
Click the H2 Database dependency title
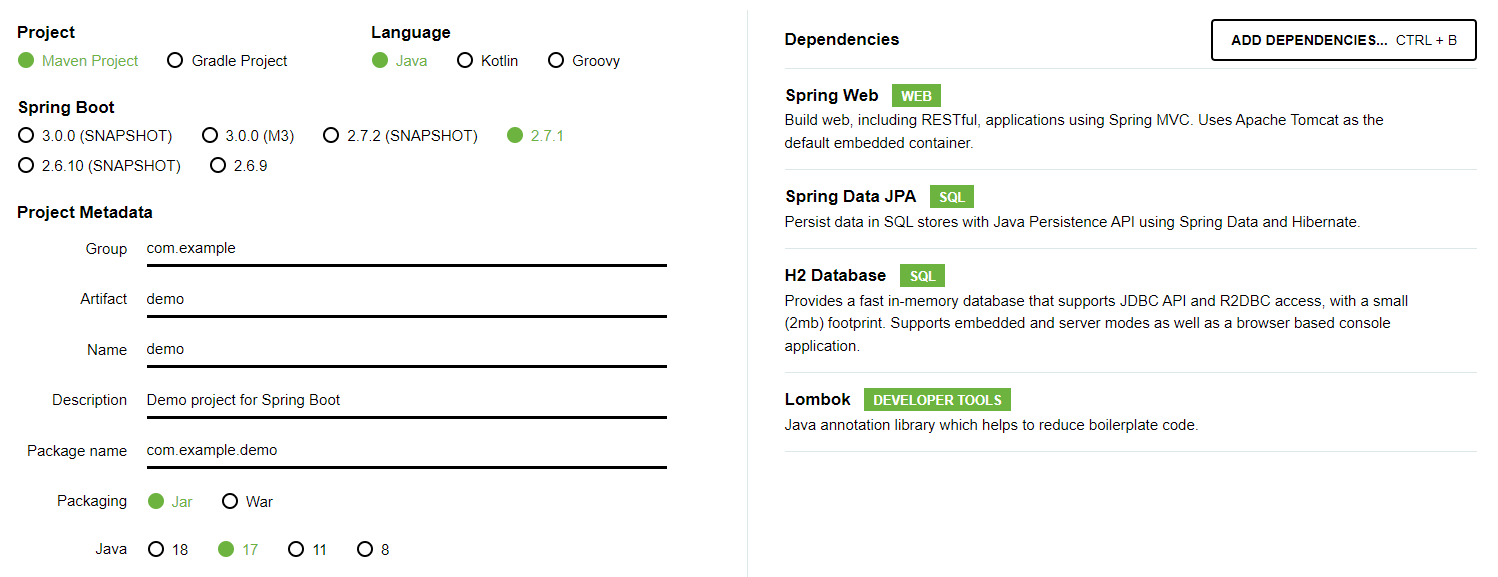(x=836, y=276)
